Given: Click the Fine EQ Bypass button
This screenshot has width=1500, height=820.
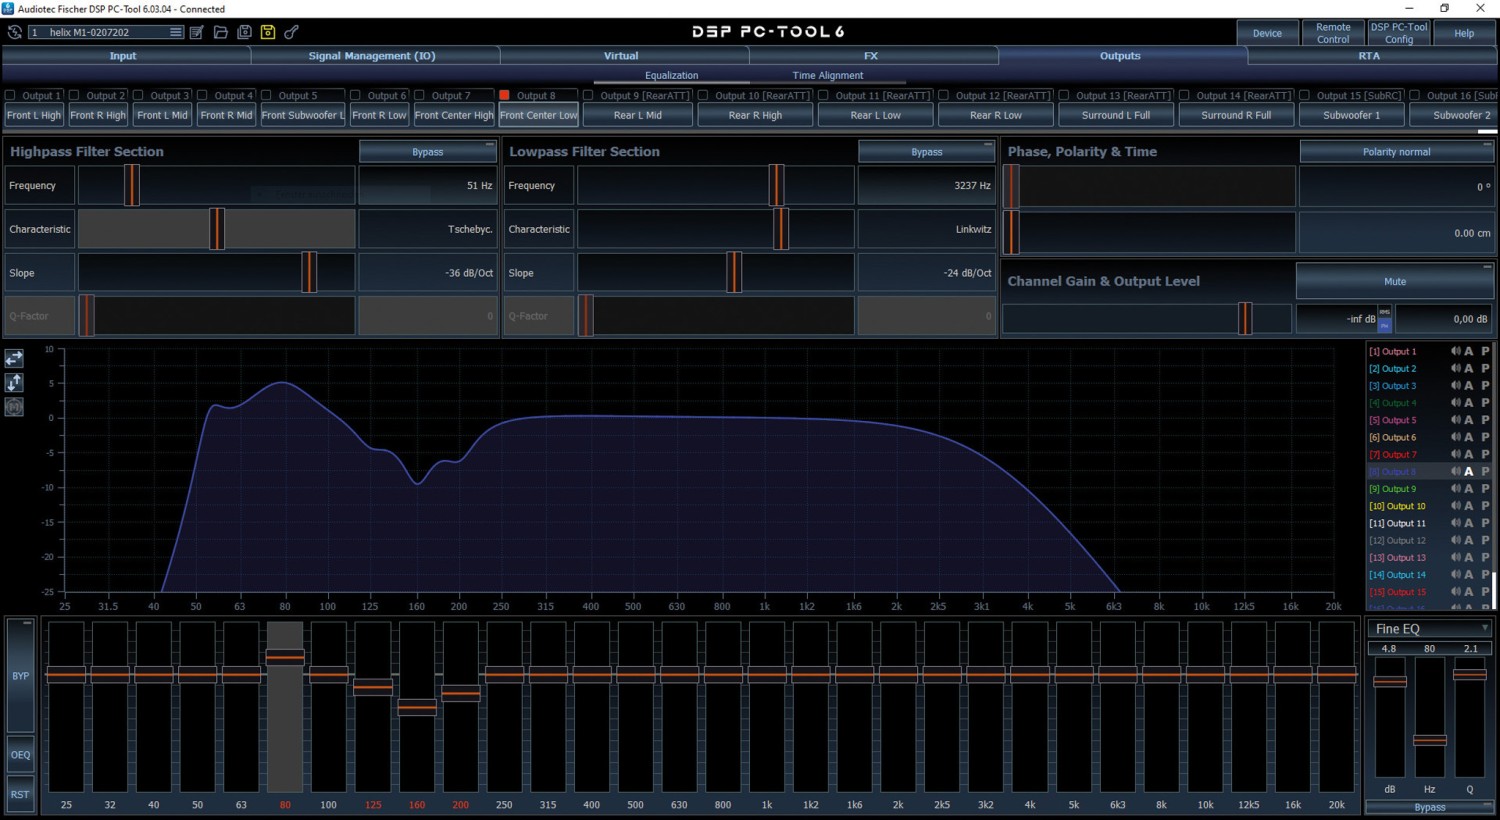Looking at the screenshot, I should (1430, 807).
